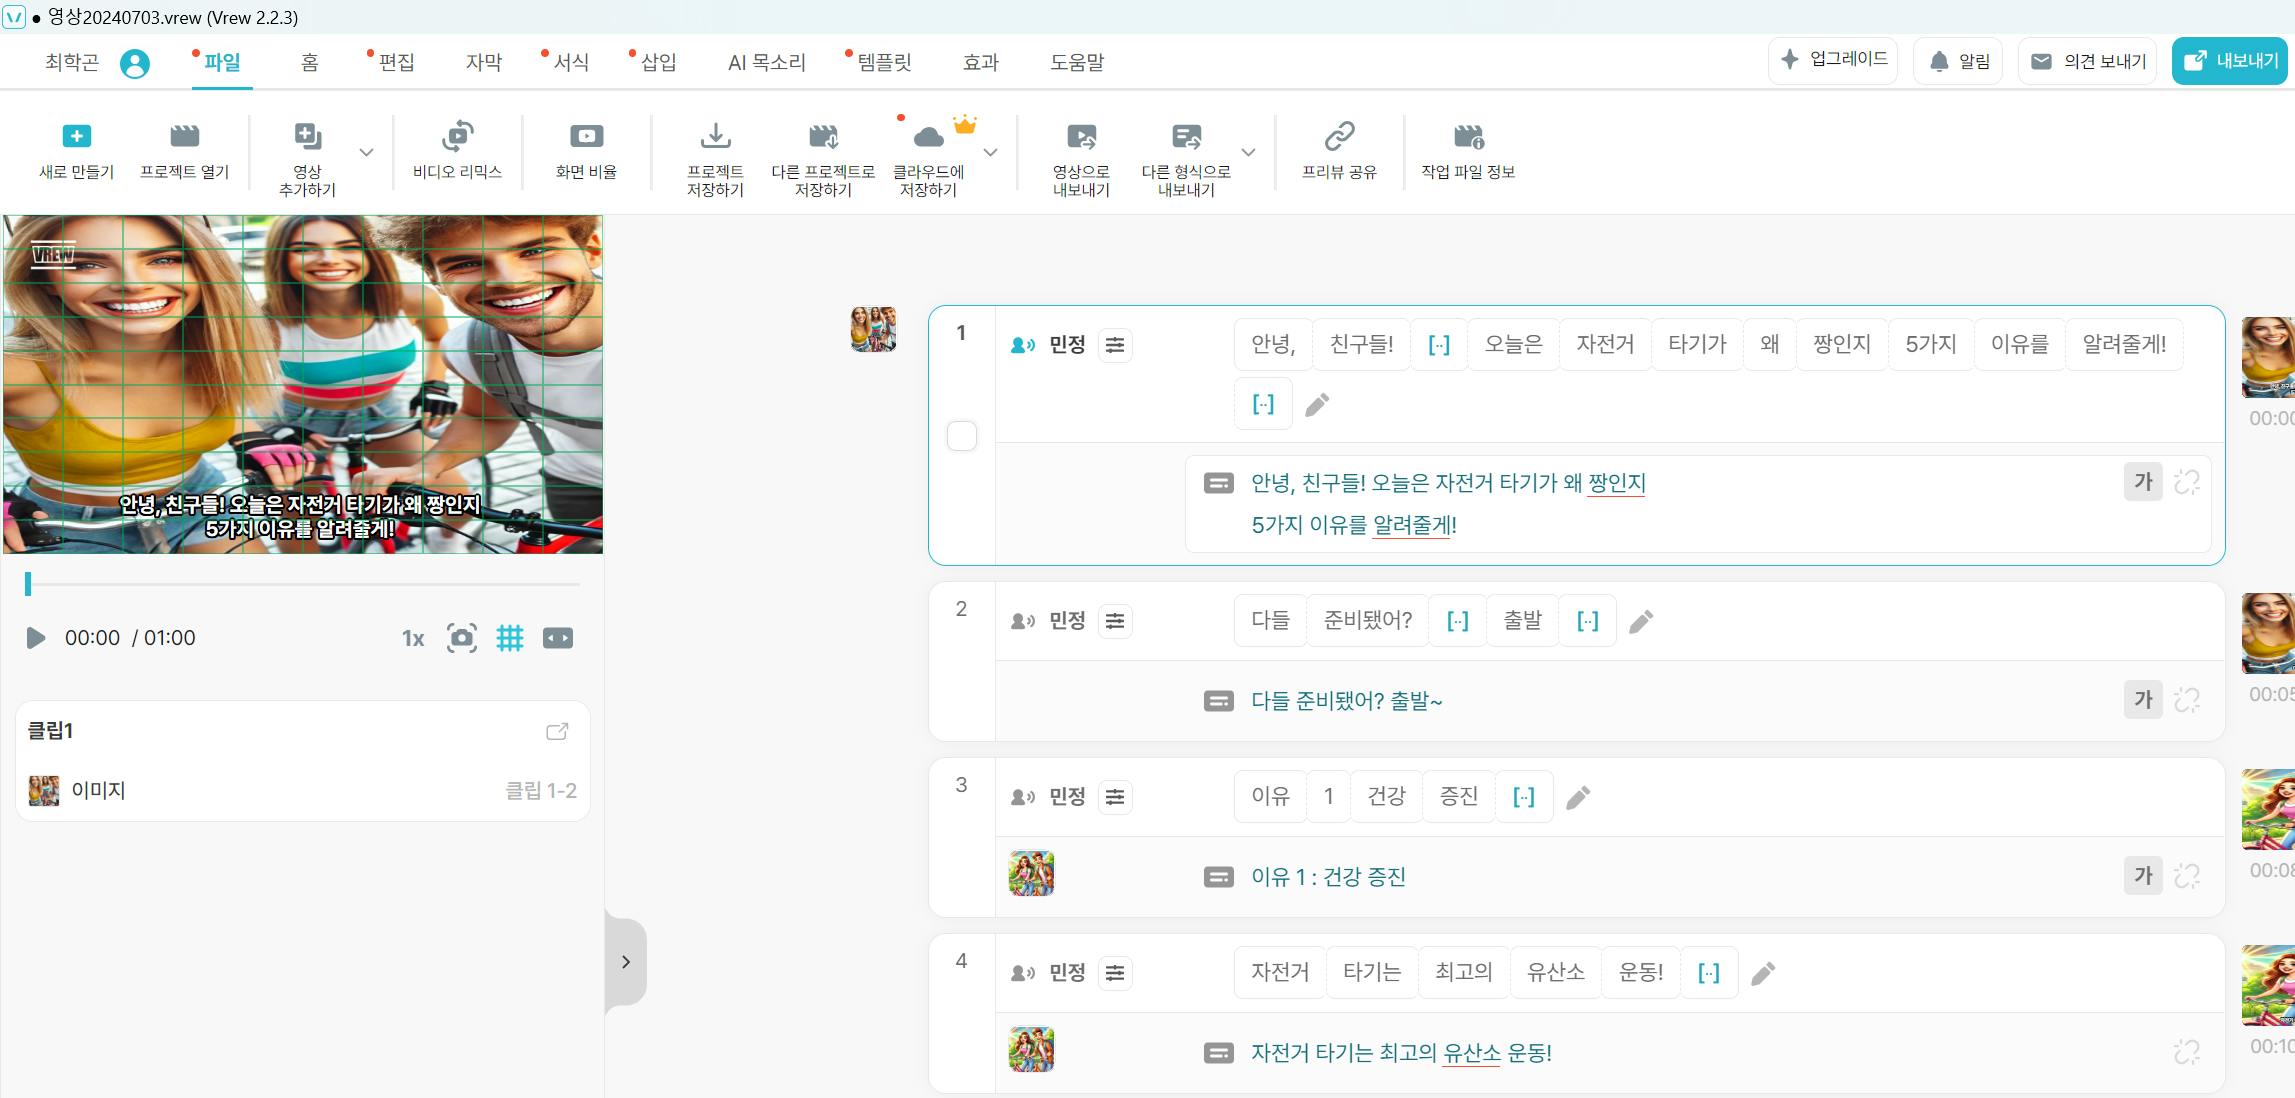Open the 비디오 리믹스 tool
The image size is (2295, 1098).
(457, 136)
